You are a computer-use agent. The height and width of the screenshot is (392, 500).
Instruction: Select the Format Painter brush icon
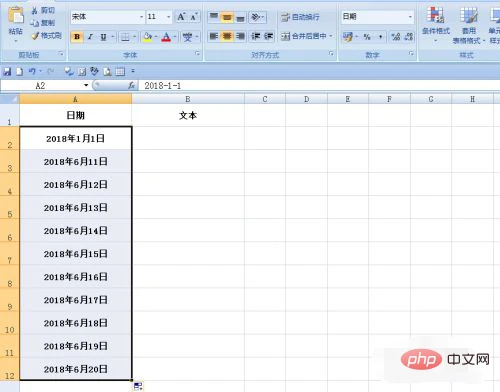pyautogui.click(x=35, y=36)
